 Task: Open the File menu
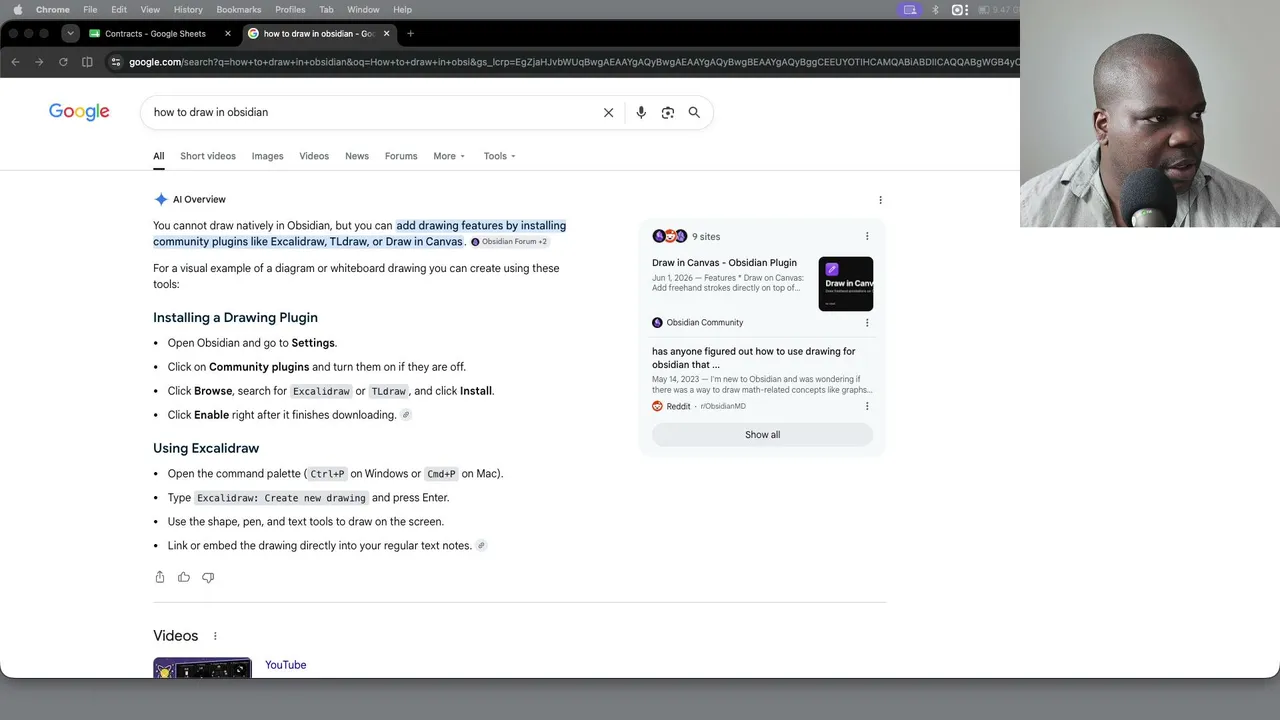coord(90,10)
